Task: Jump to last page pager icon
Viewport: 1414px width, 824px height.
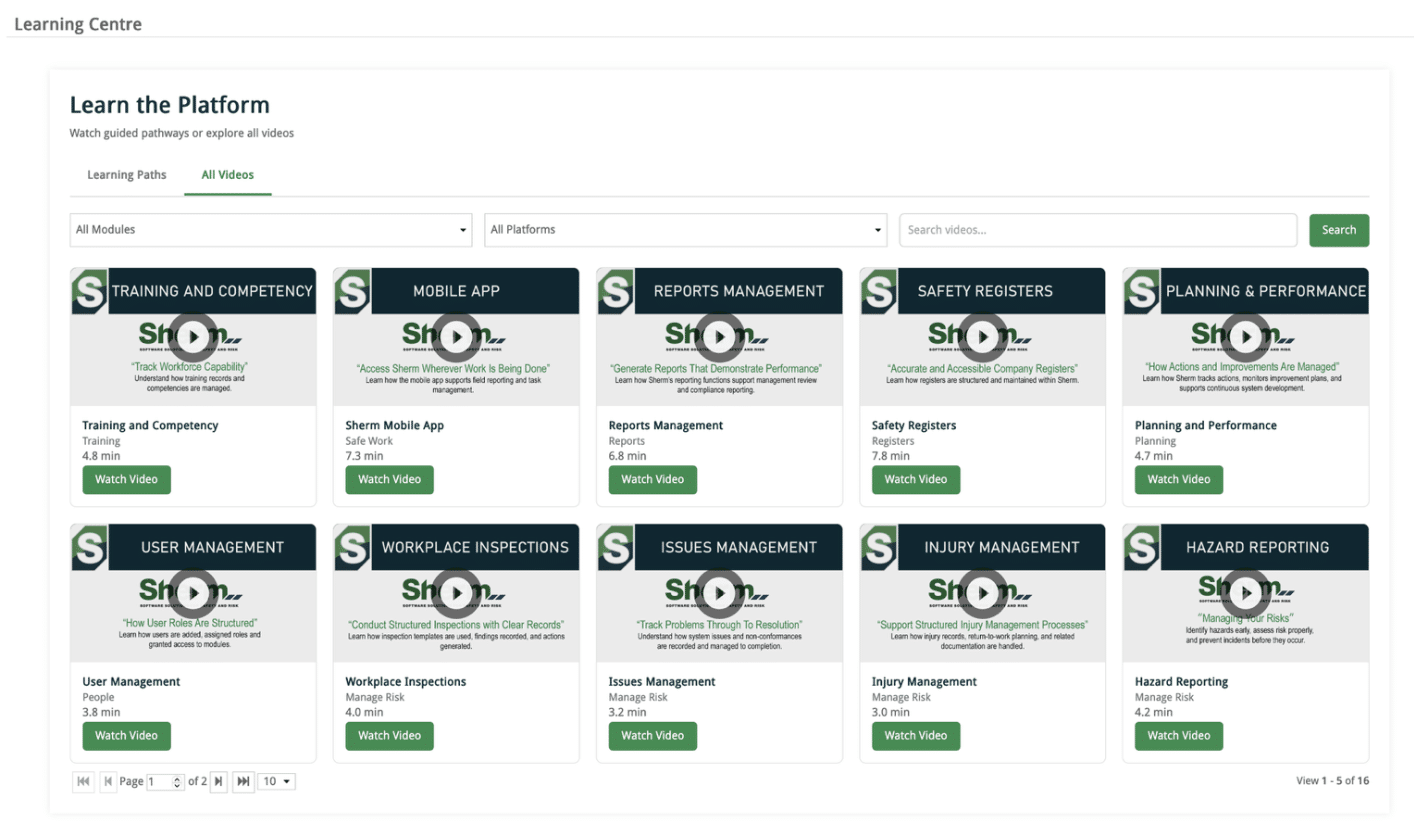Action: click(x=243, y=781)
